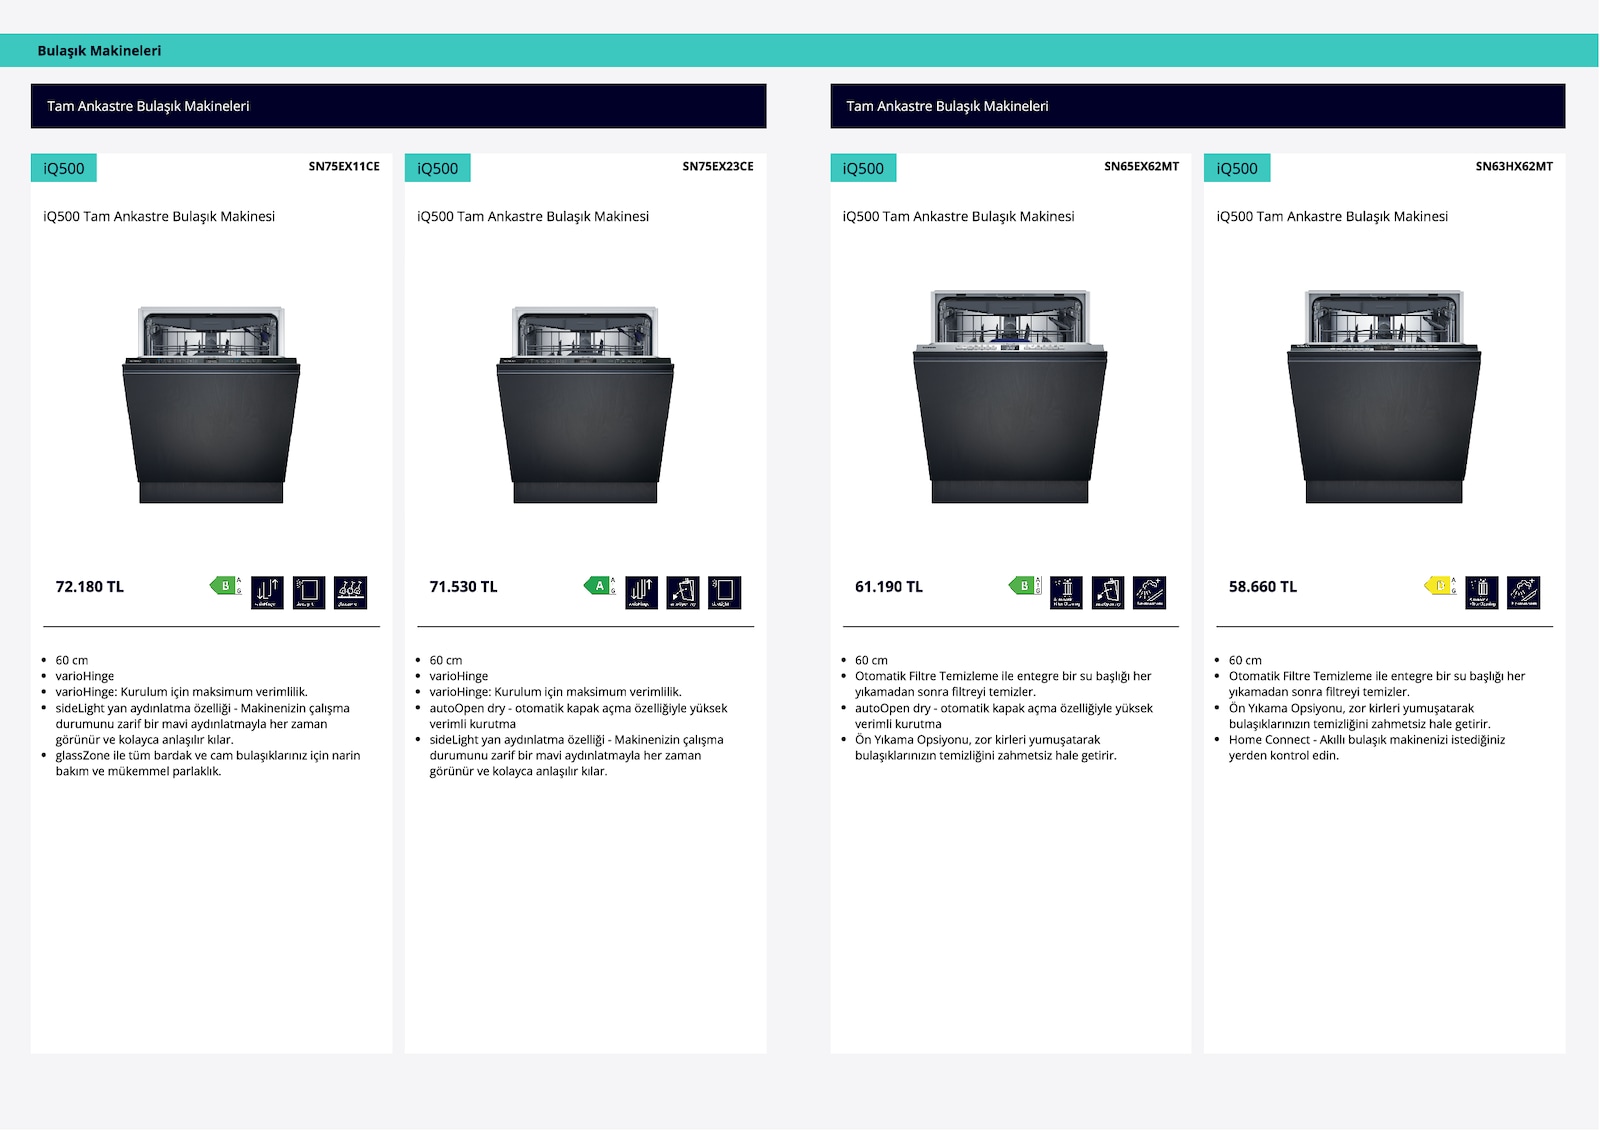This screenshot has width=1600, height=1131.
Task: Click the glassZone icon for SN75EX11CE
Action: 350,592
